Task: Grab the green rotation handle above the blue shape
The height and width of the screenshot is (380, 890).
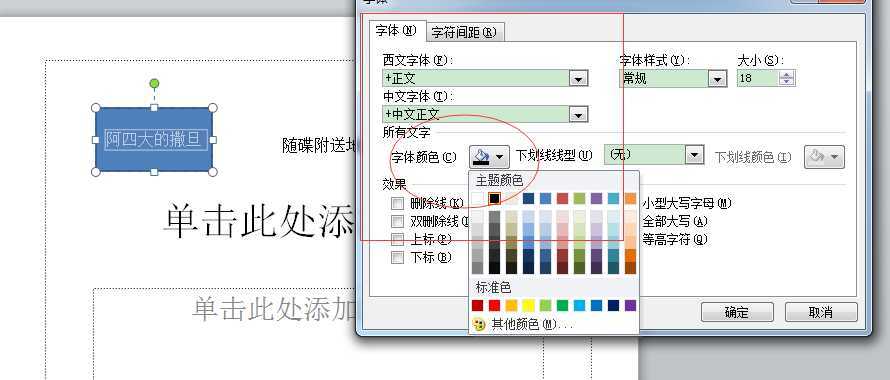Action: pyautogui.click(x=154, y=84)
